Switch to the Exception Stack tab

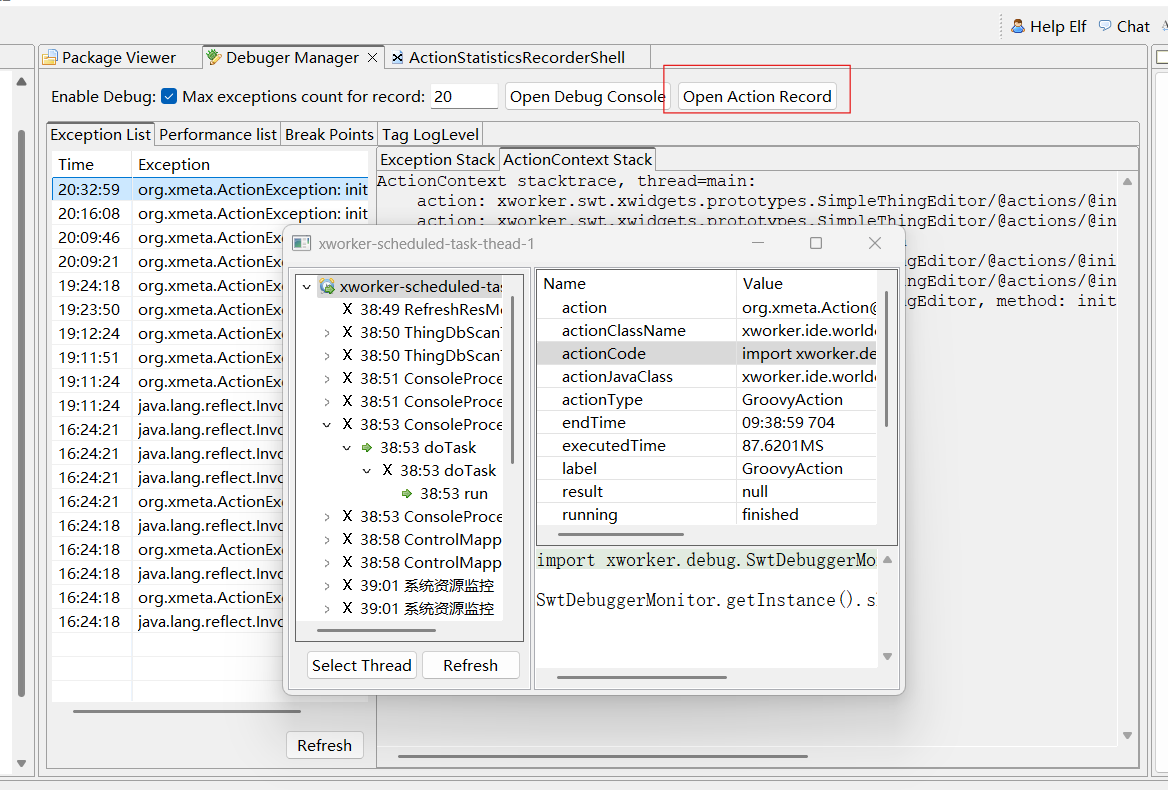(437, 159)
